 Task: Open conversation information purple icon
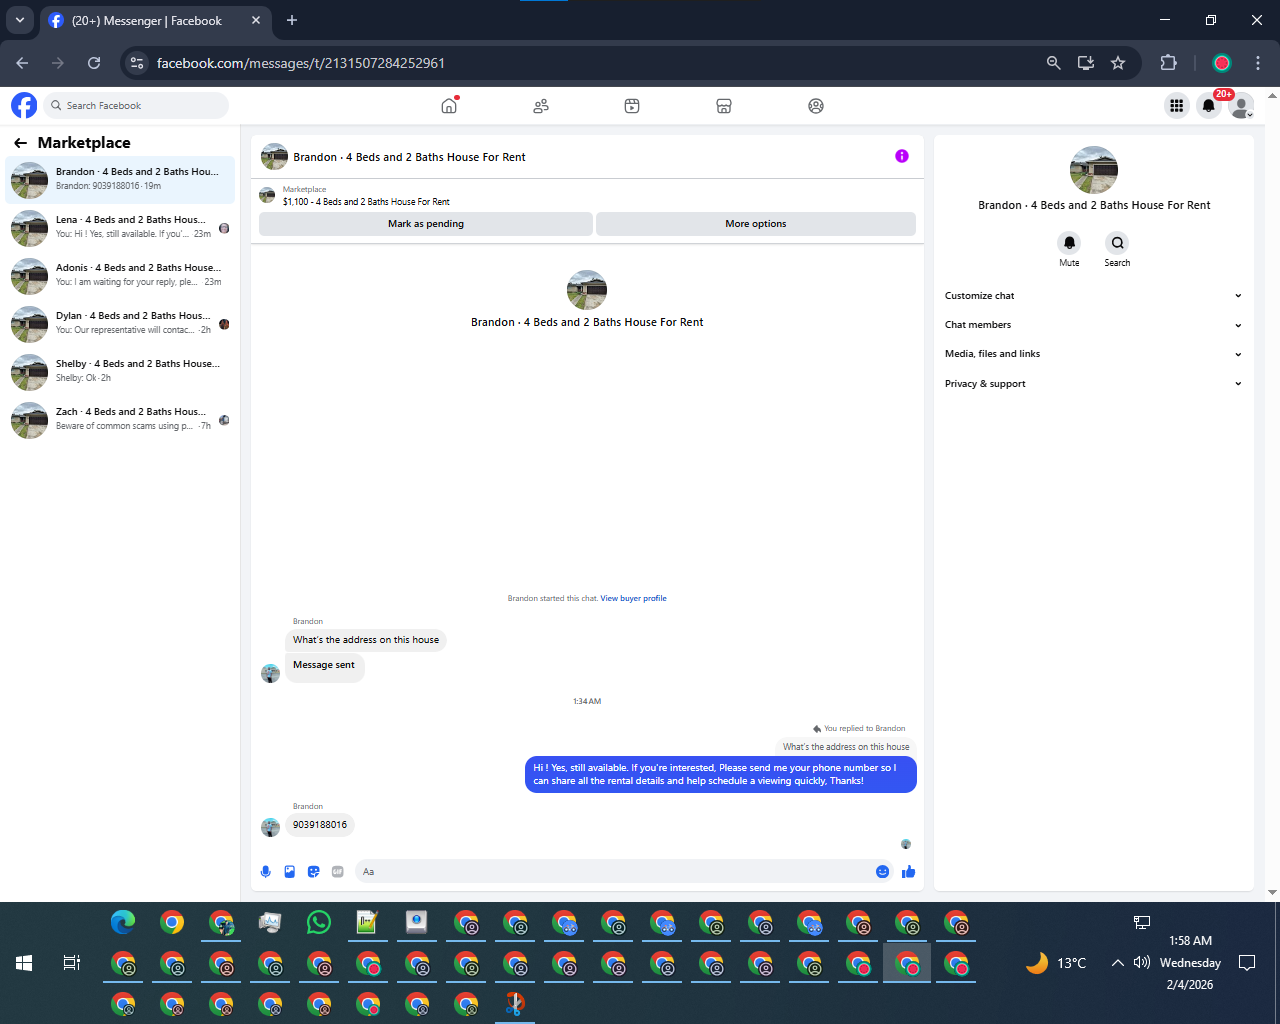[902, 156]
